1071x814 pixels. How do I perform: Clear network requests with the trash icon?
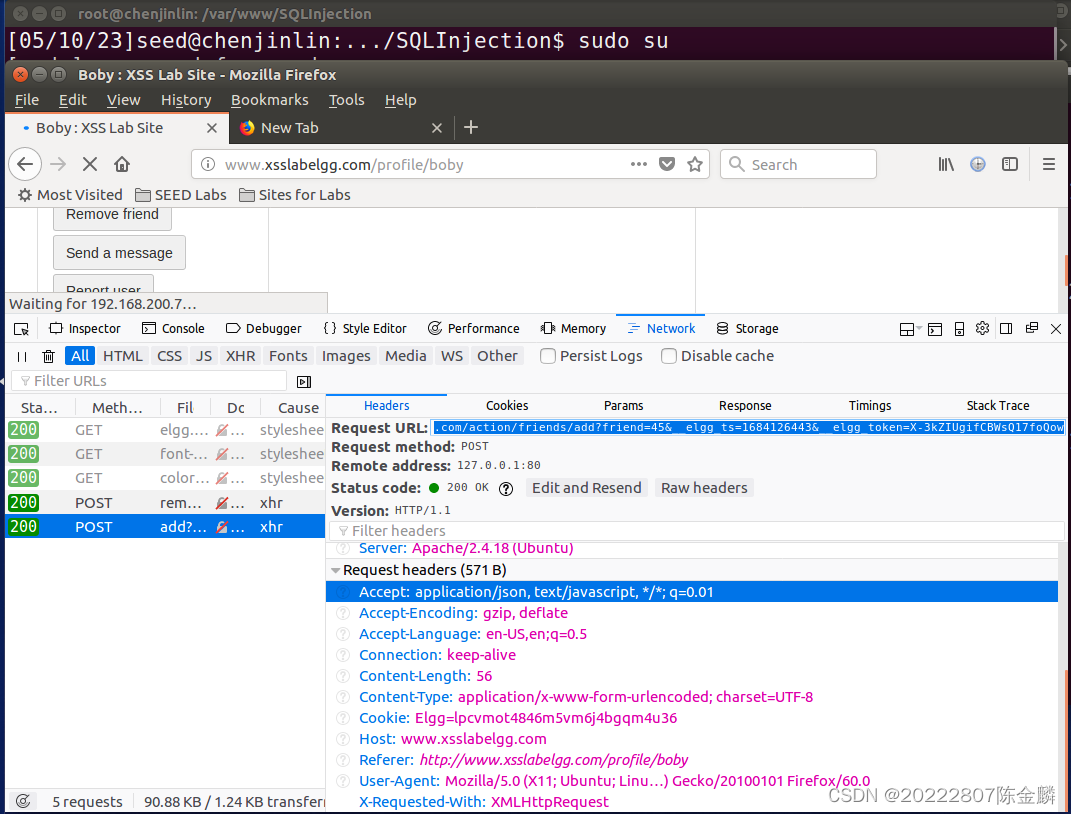coord(48,356)
